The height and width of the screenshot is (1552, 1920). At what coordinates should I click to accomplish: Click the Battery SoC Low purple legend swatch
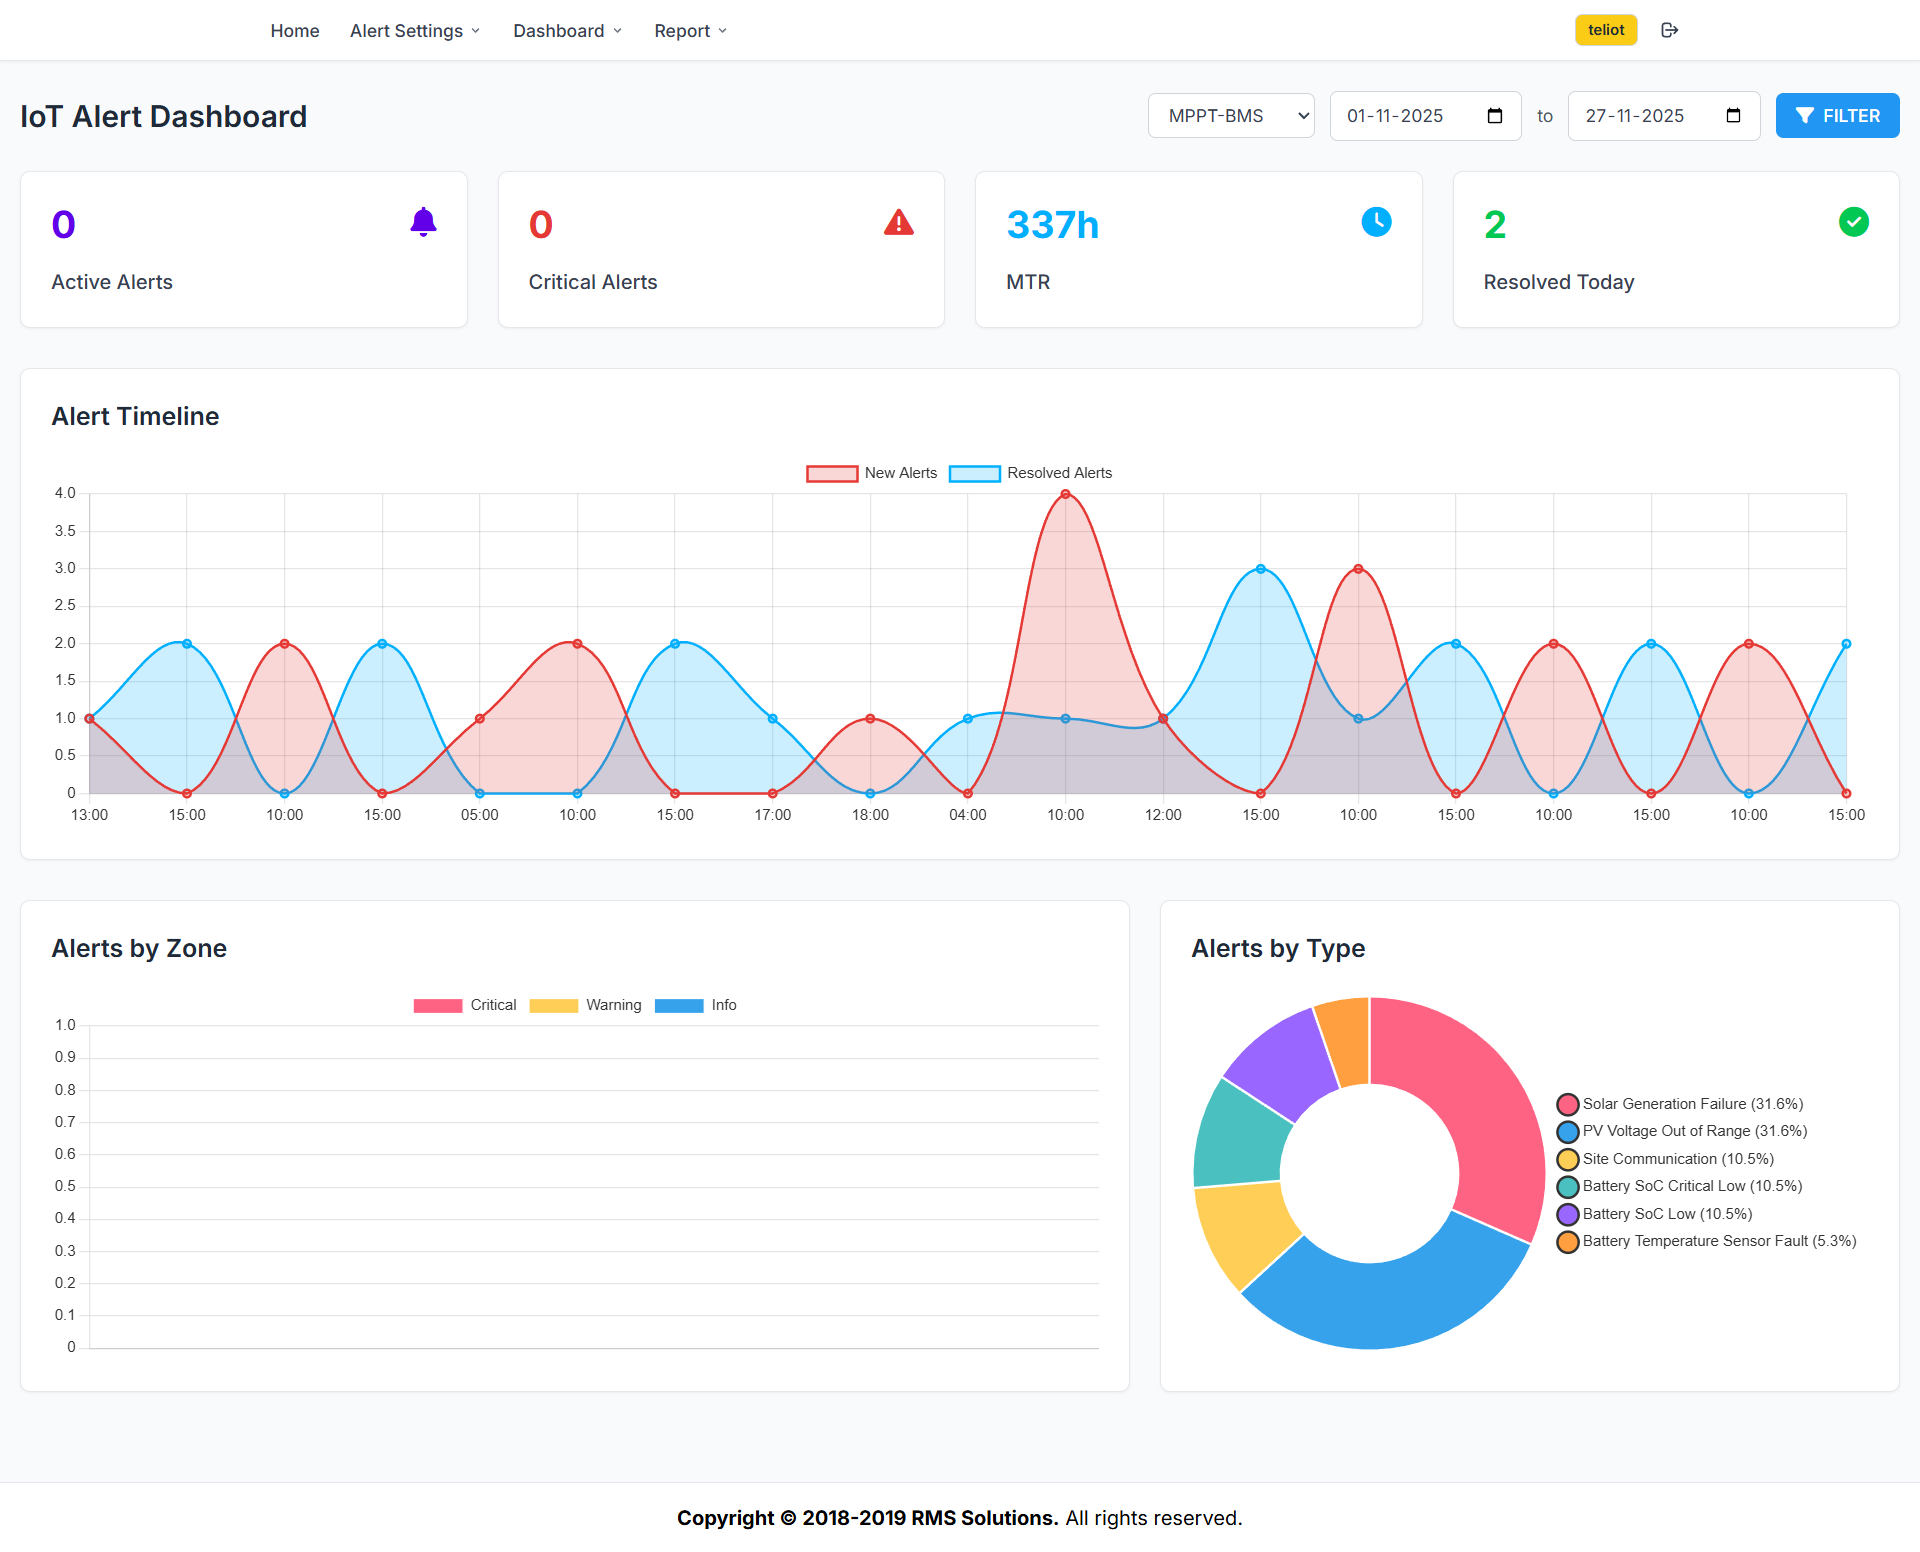pos(1567,1214)
